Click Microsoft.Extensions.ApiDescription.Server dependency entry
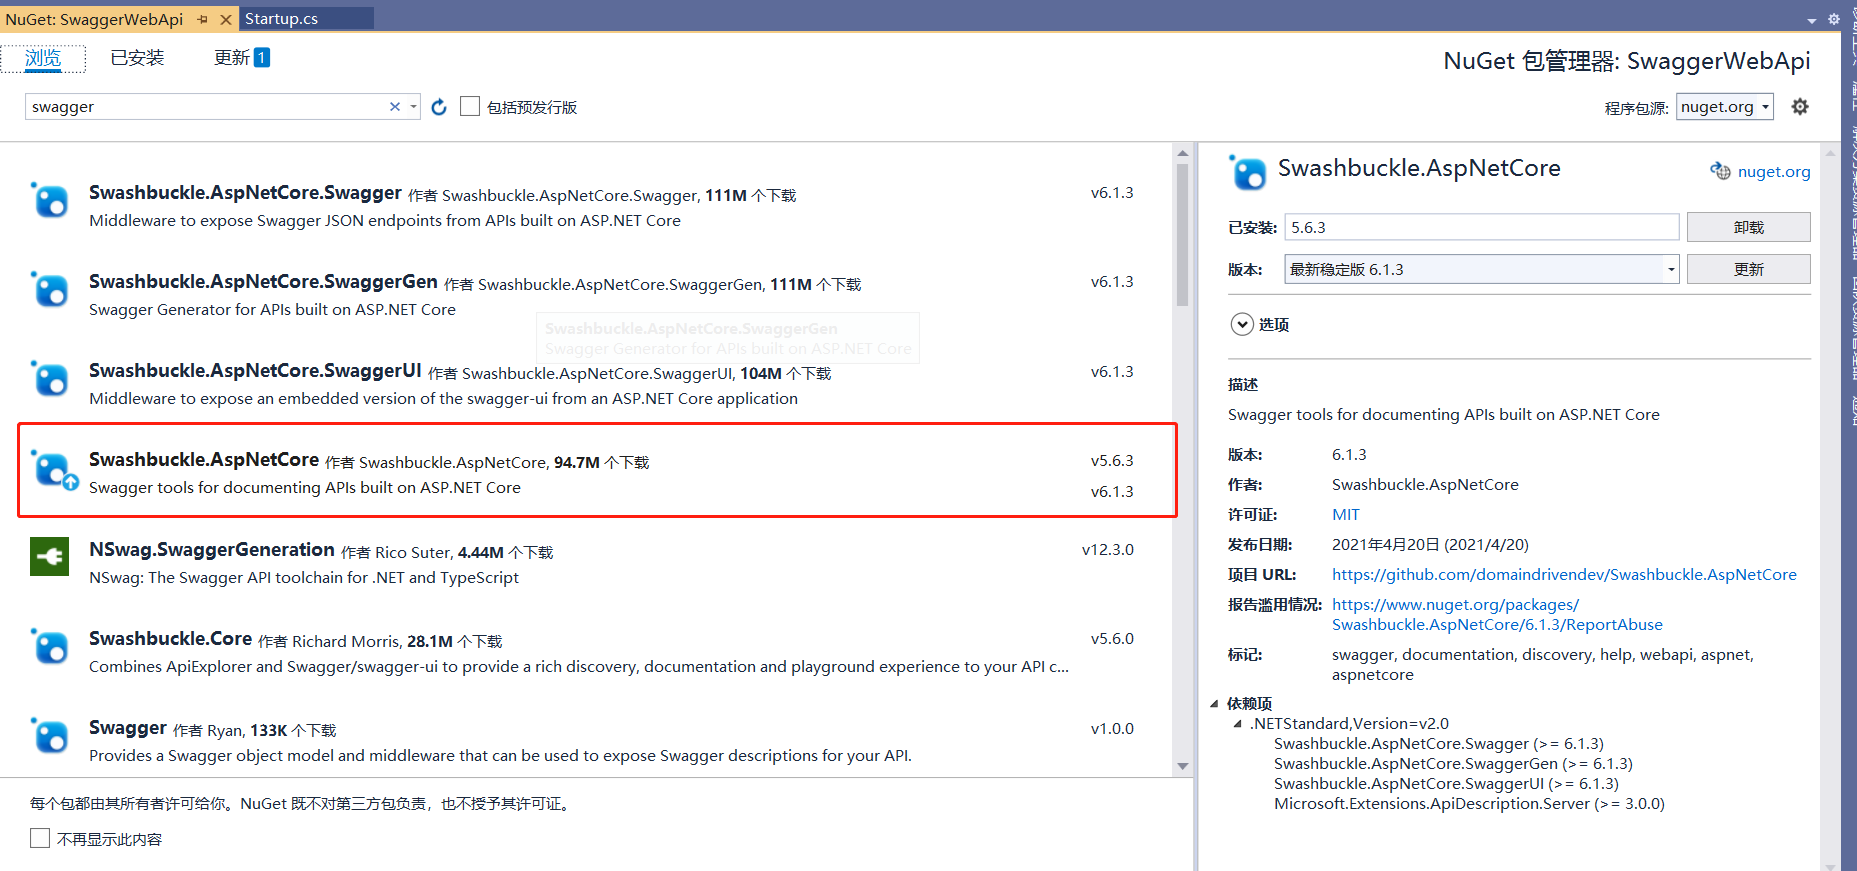The height and width of the screenshot is (871, 1857). pyautogui.click(x=1469, y=803)
